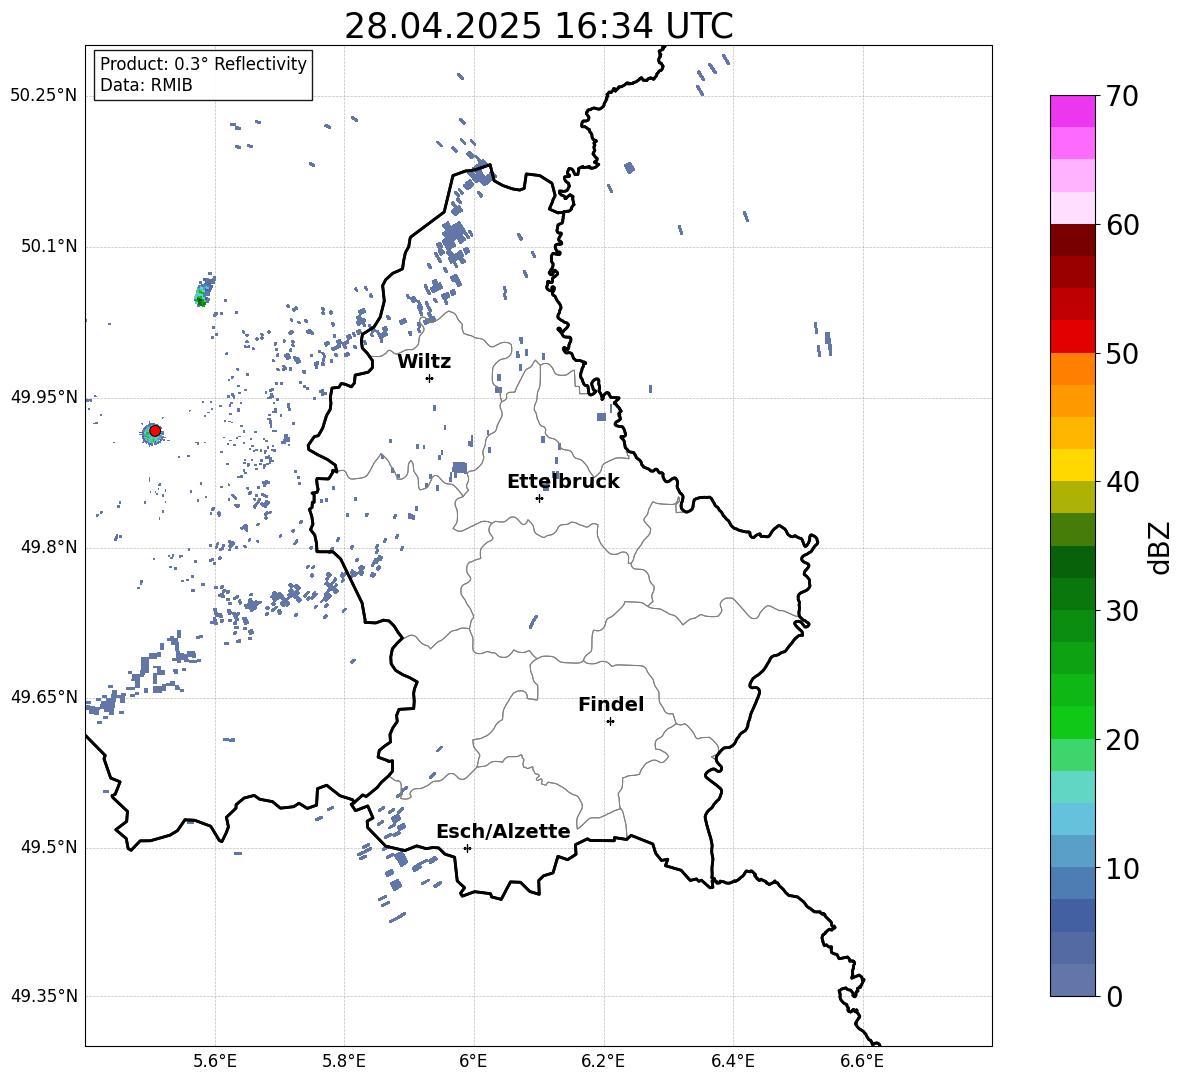1184x1081 pixels.
Task: Click the colorbar tick label '40'
Action: pyautogui.click(x=1122, y=482)
